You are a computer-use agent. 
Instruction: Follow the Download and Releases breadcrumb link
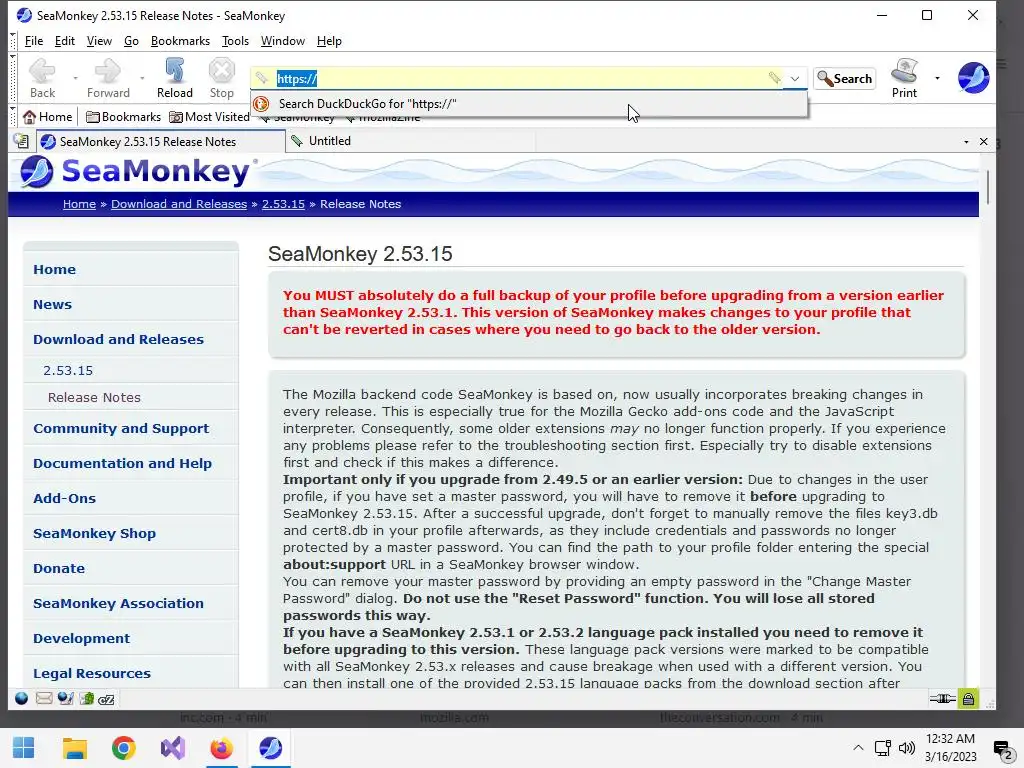[179, 204]
